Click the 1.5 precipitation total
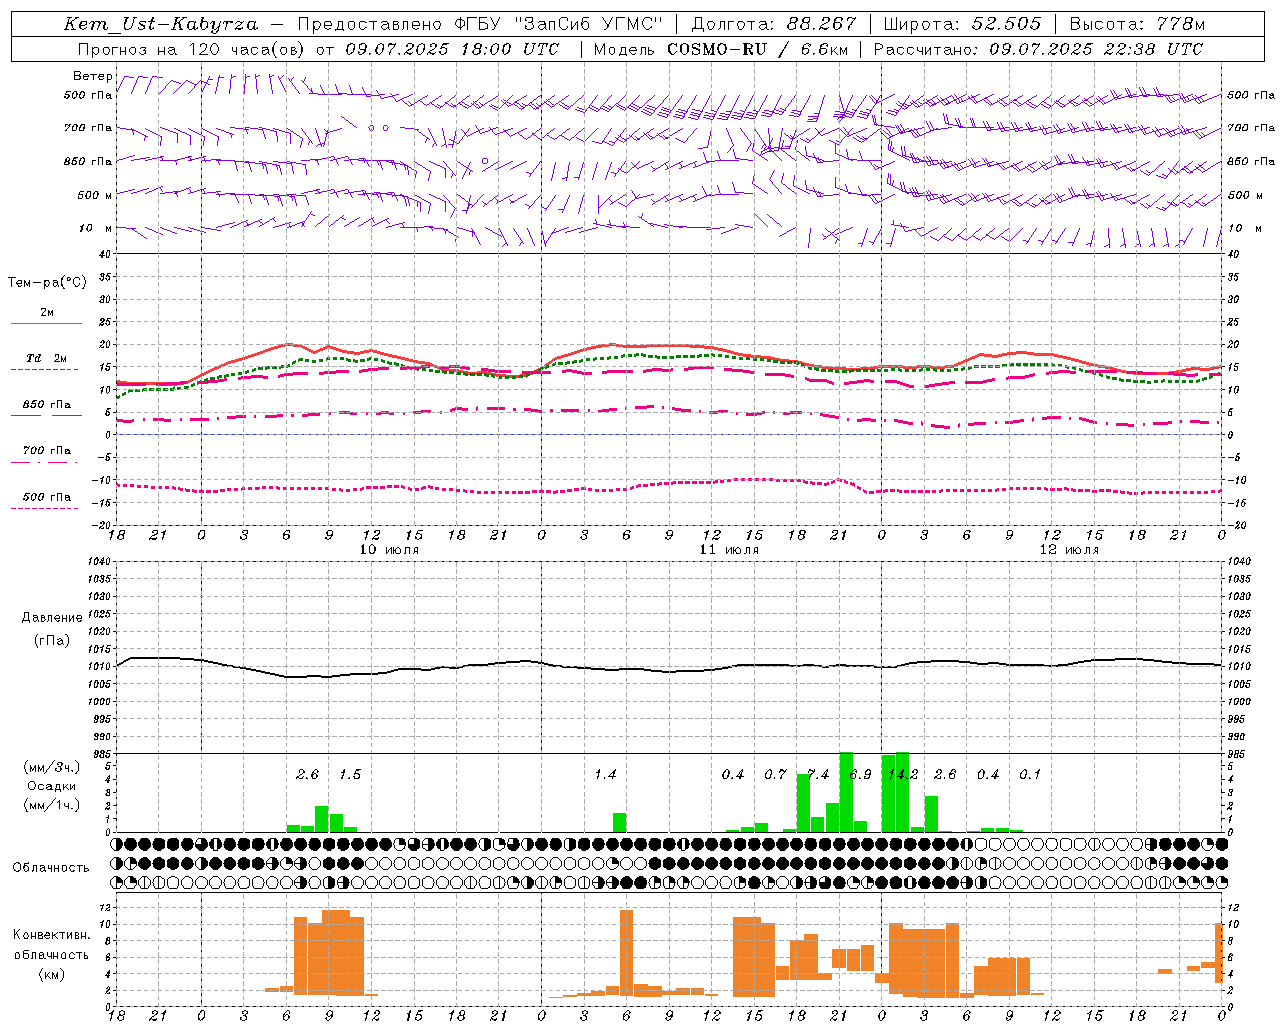Image resolution: width=1280 pixels, height=1024 pixels. [x=350, y=775]
